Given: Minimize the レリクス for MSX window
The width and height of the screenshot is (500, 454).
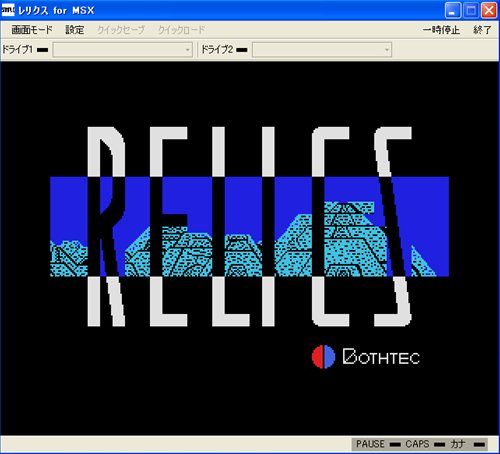Looking at the screenshot, I should (452, 10).
